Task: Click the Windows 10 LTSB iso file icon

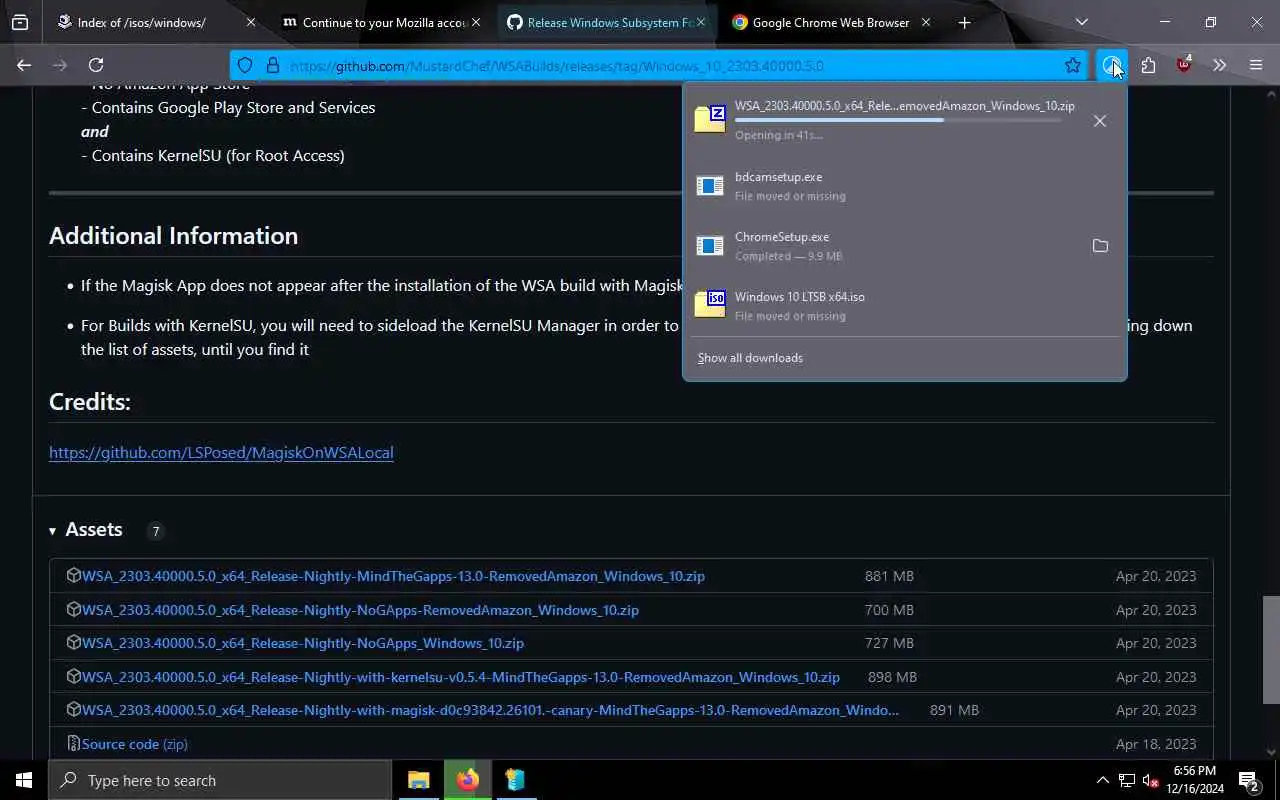Action: pos(710,304)
